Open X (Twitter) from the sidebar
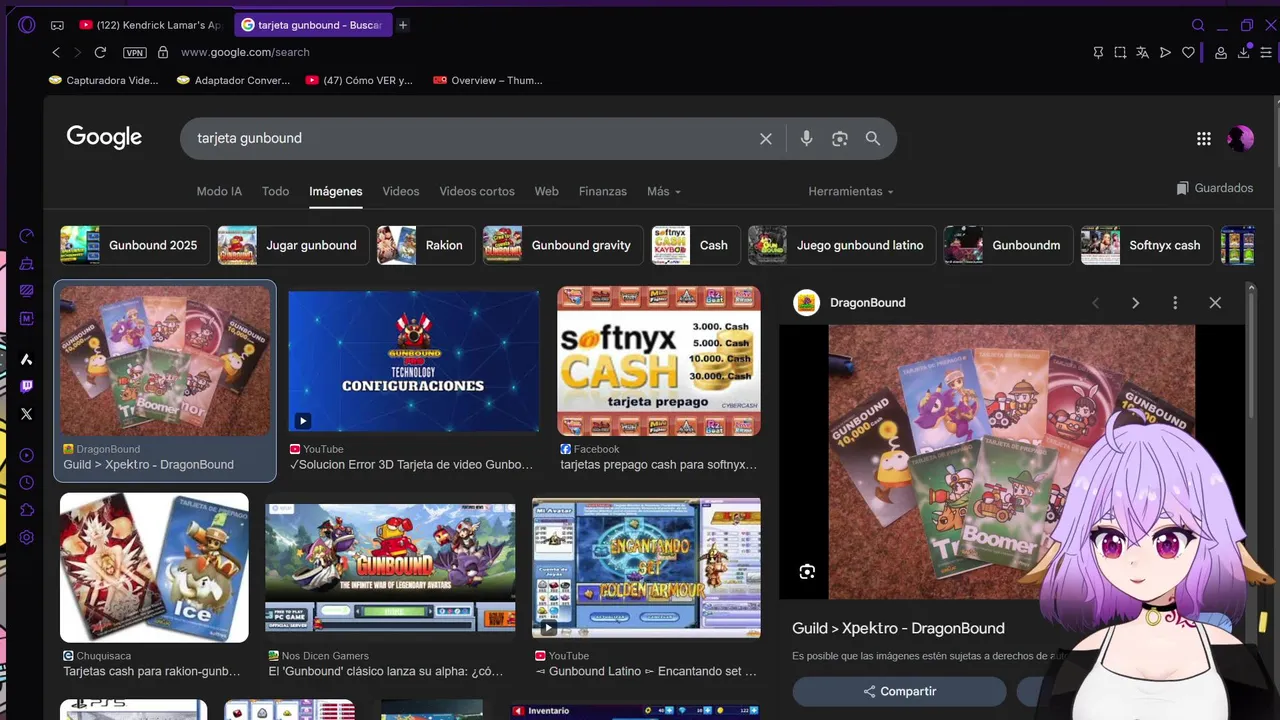Image resolution: width=1280 pixels, height=720 pixels. click(27, 413)
